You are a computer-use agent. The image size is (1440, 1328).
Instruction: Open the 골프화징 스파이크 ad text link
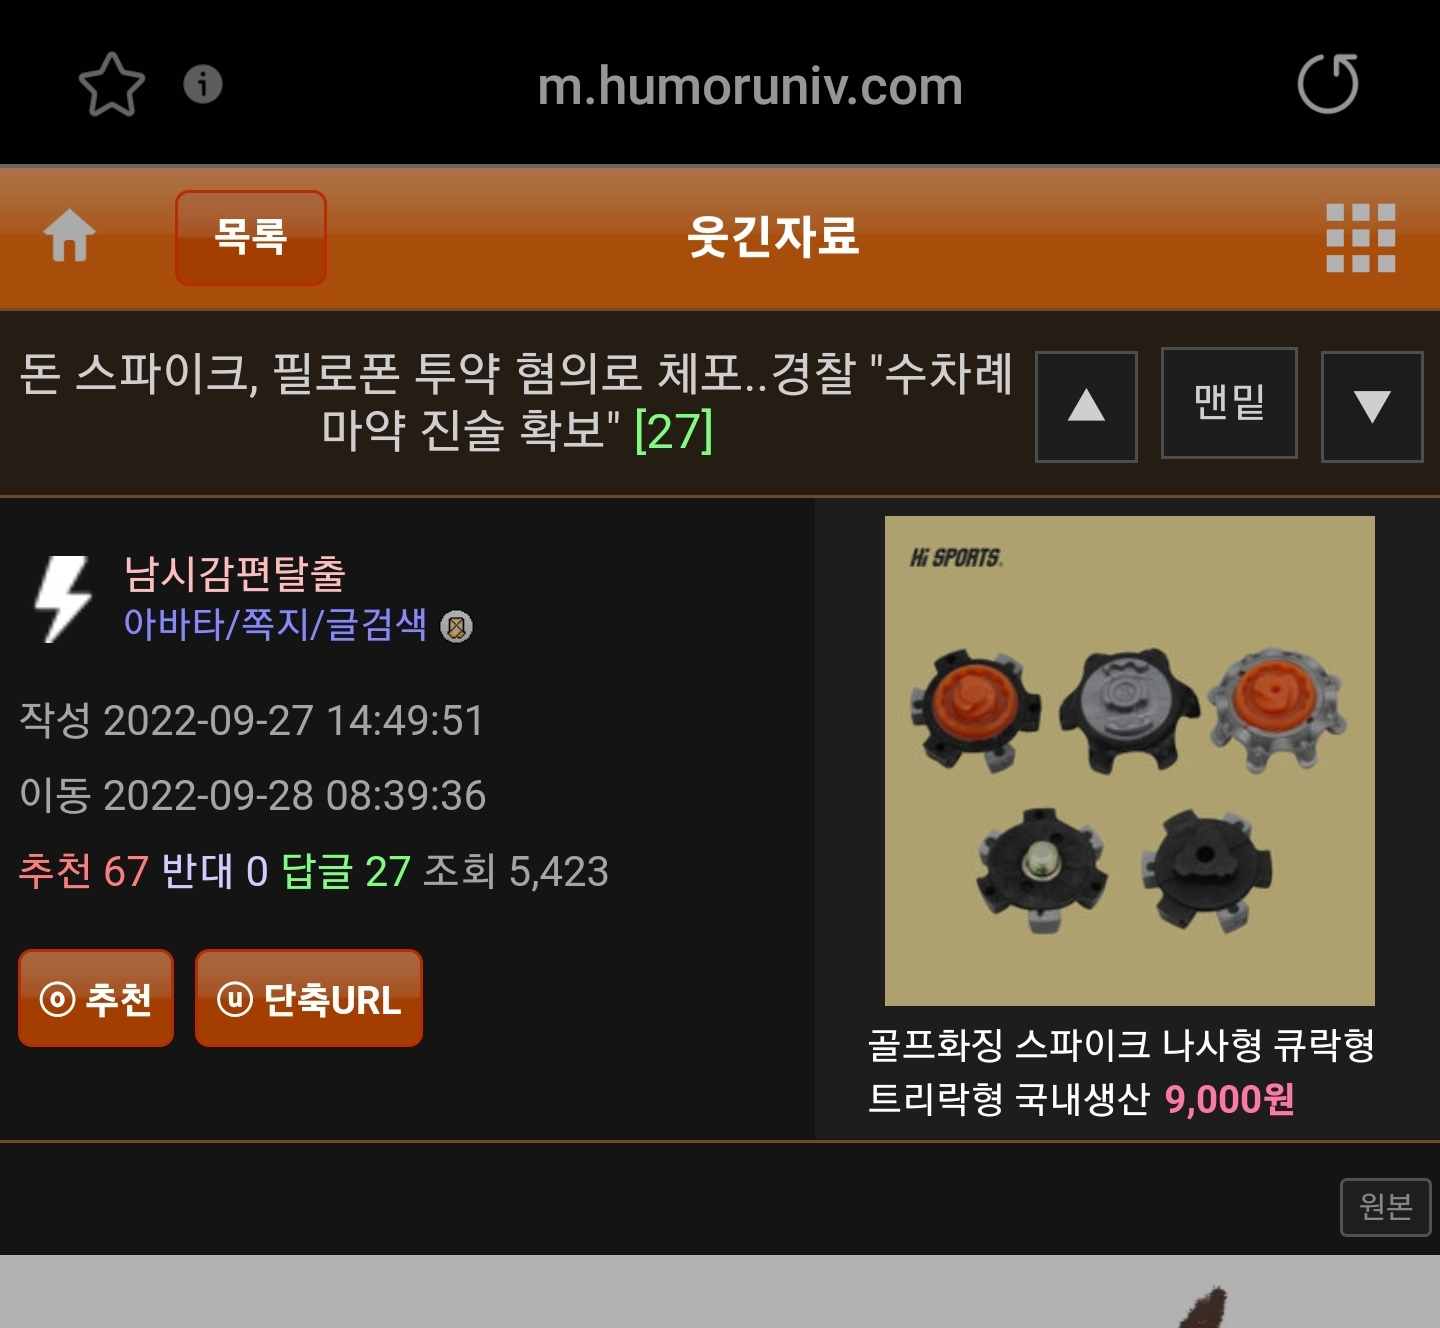tap(1122, 1072)
